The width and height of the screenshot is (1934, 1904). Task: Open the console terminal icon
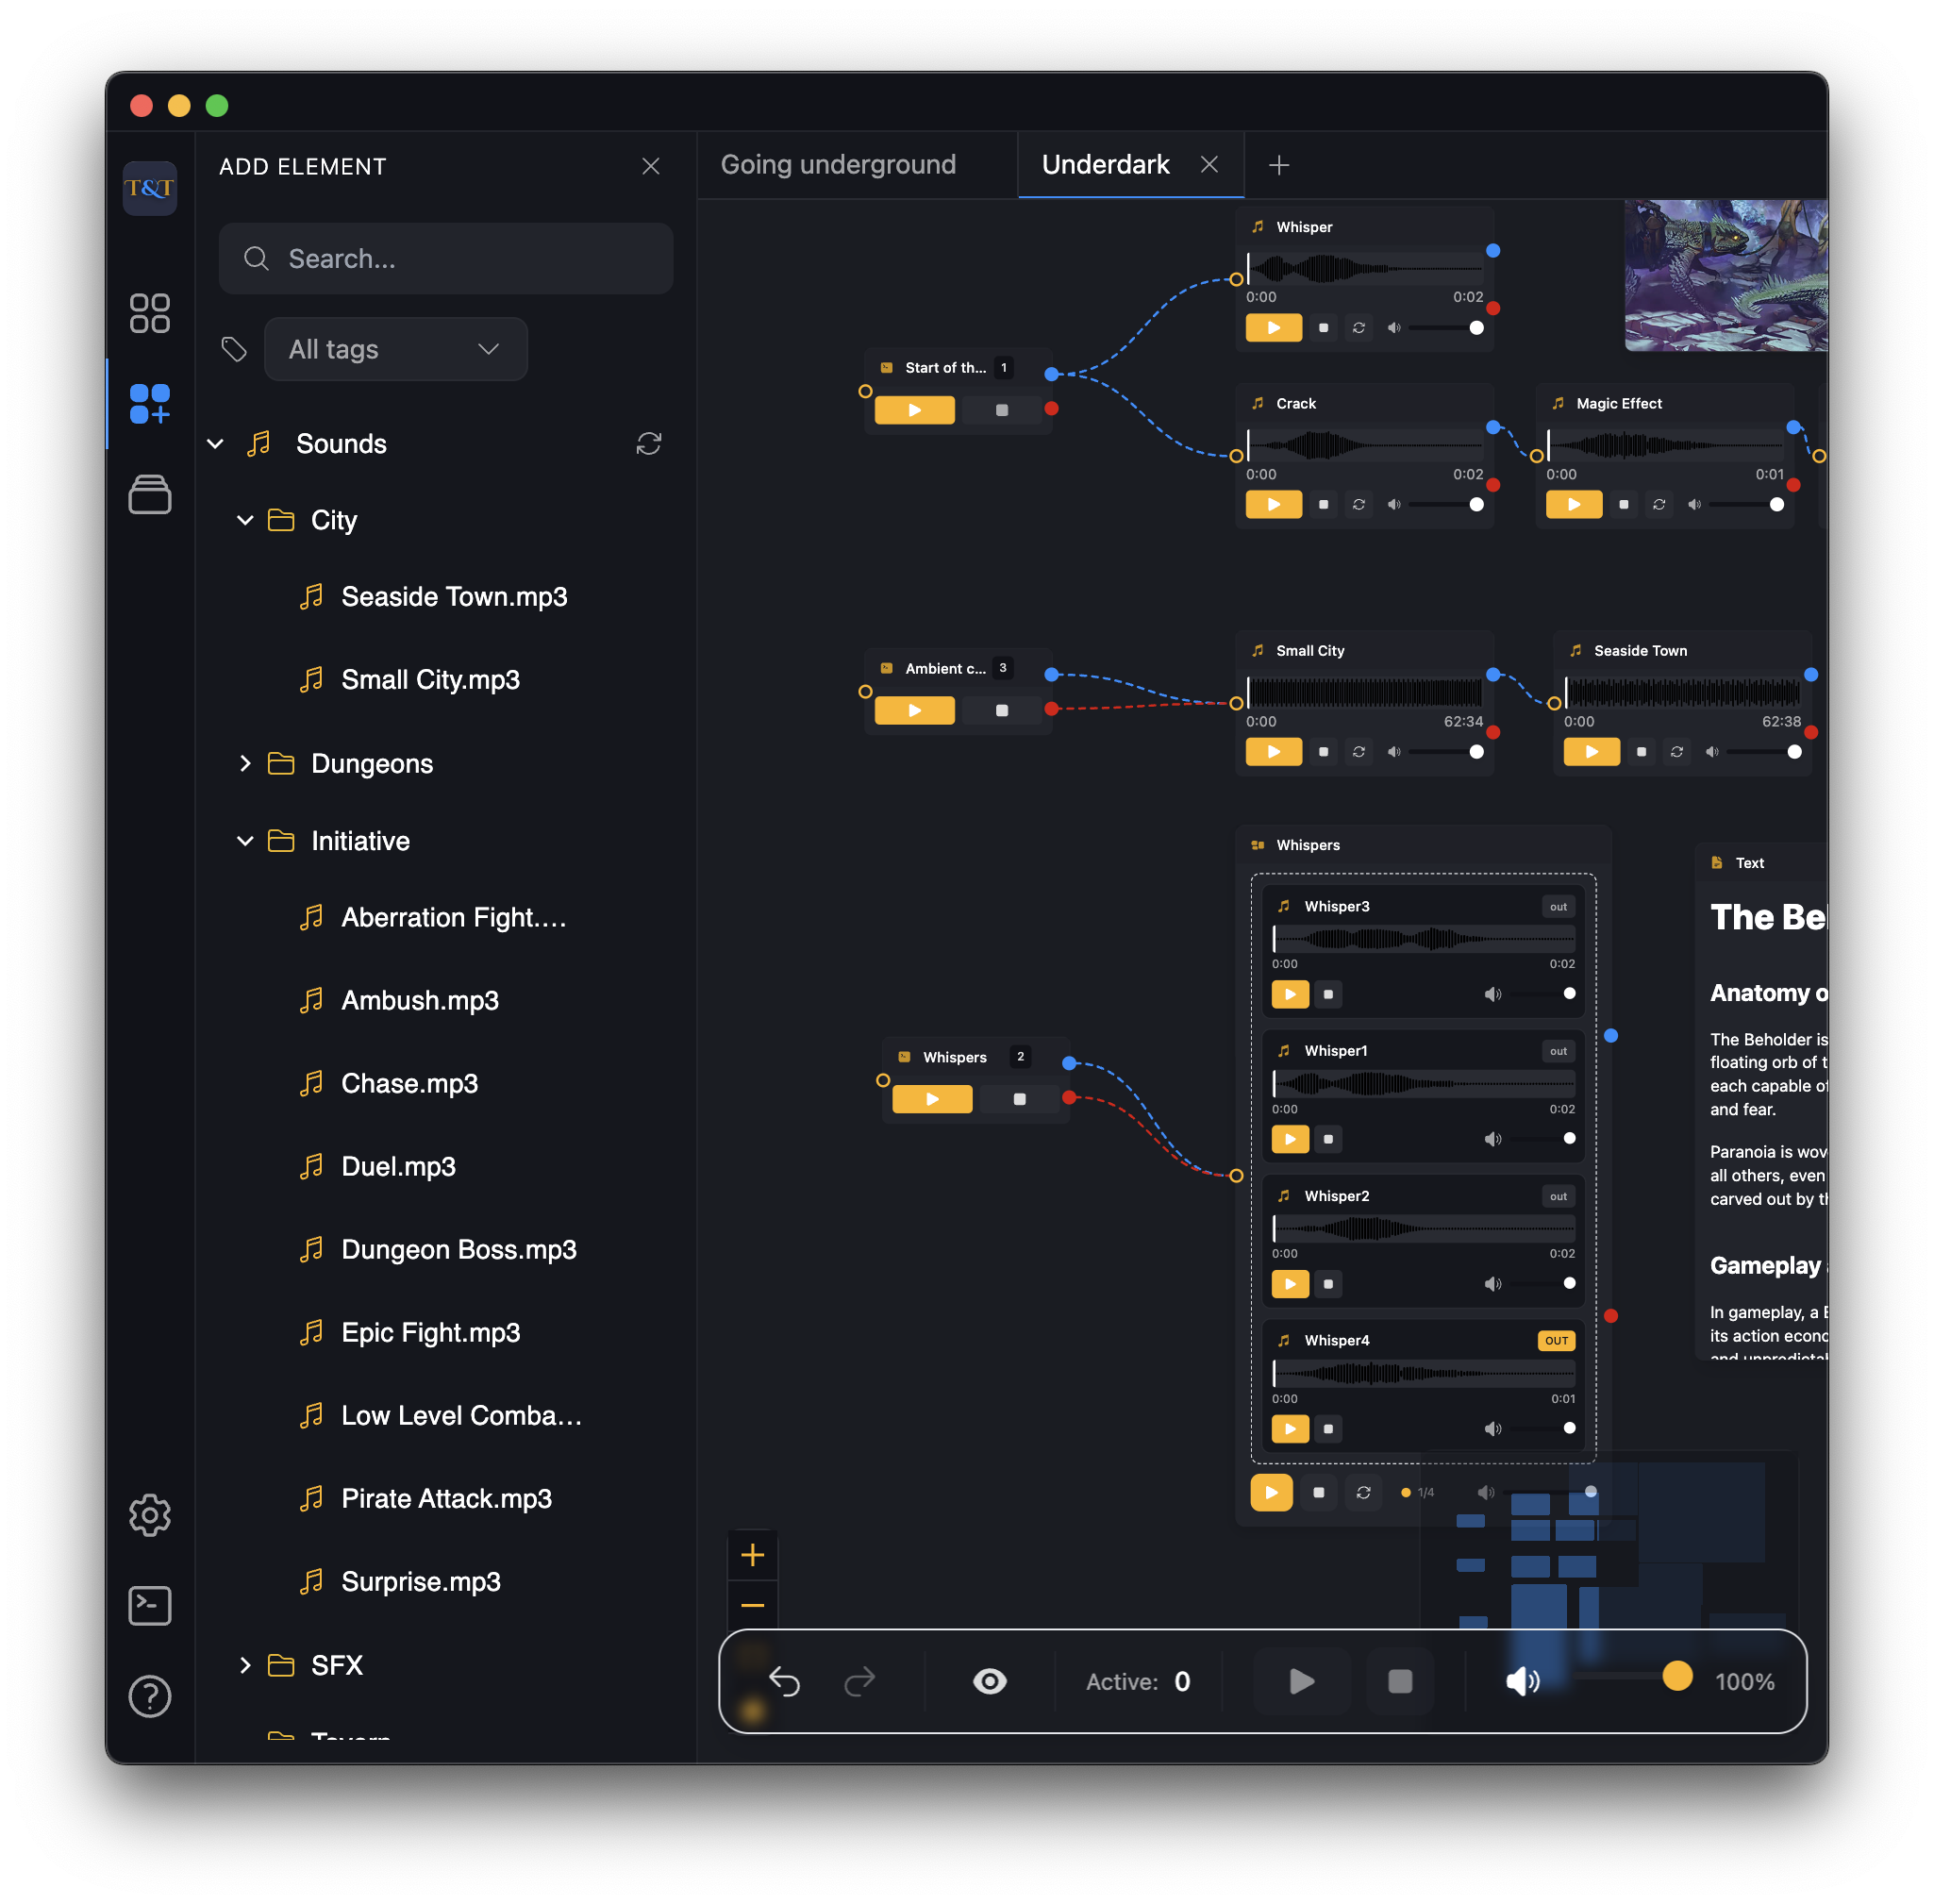(150, 1606)
